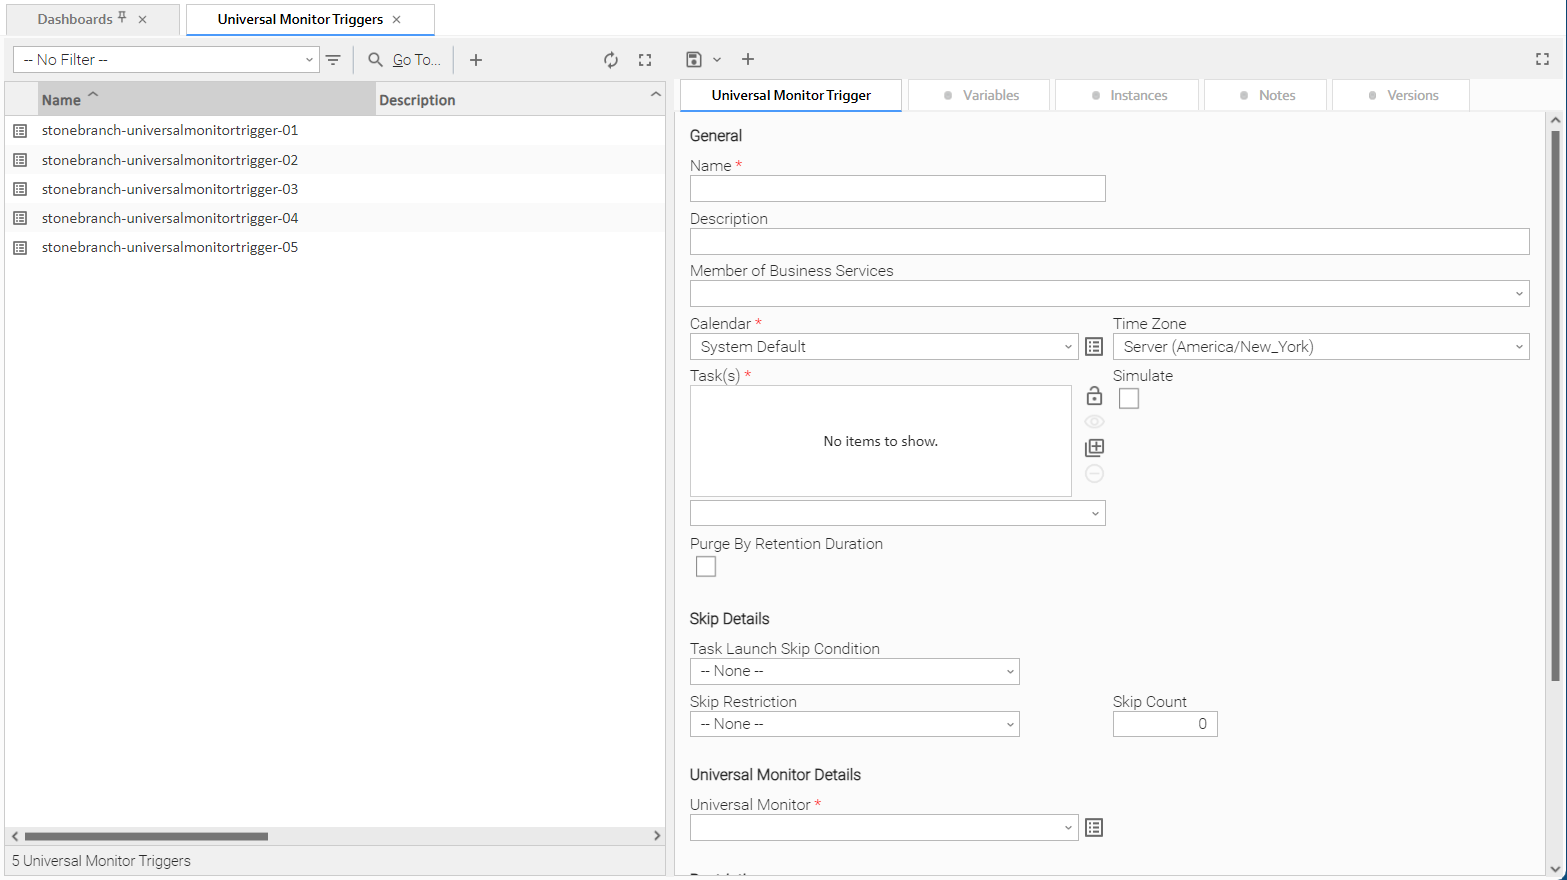Open the No Filter dropdown
This screenshot has width=1567, height=880.
point(166,60)
